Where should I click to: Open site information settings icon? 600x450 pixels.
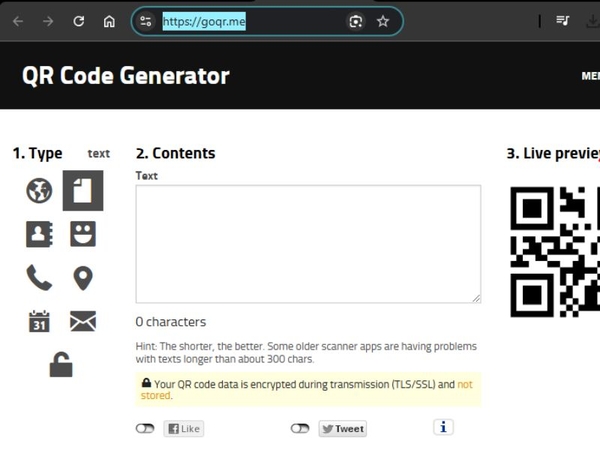click(x=146, y=21)
